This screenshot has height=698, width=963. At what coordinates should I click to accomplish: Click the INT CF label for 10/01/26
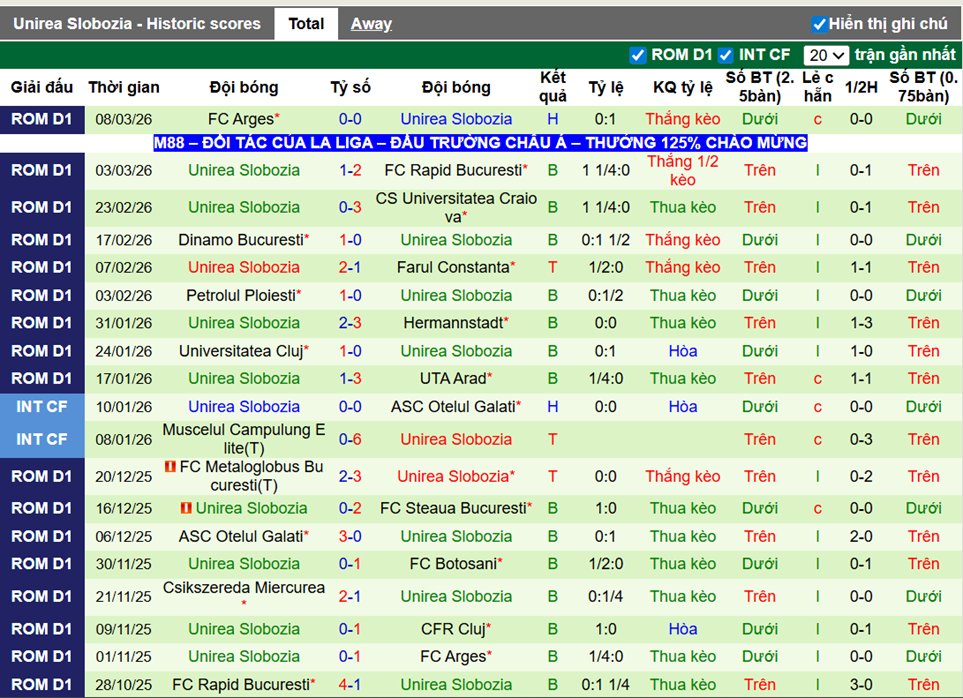tap(42, 407)
